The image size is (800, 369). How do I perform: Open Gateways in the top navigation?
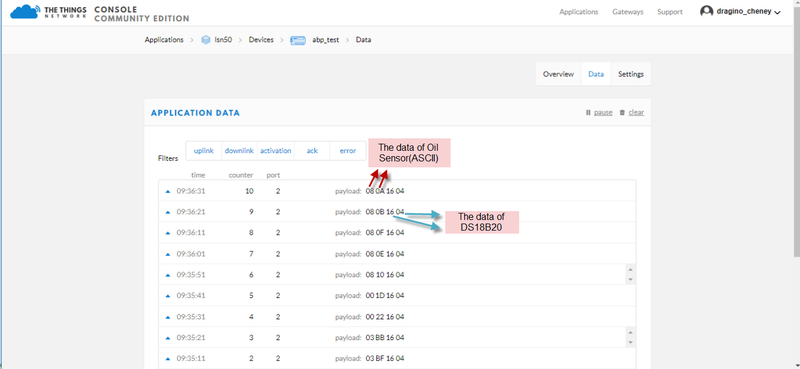click(628, 12)
